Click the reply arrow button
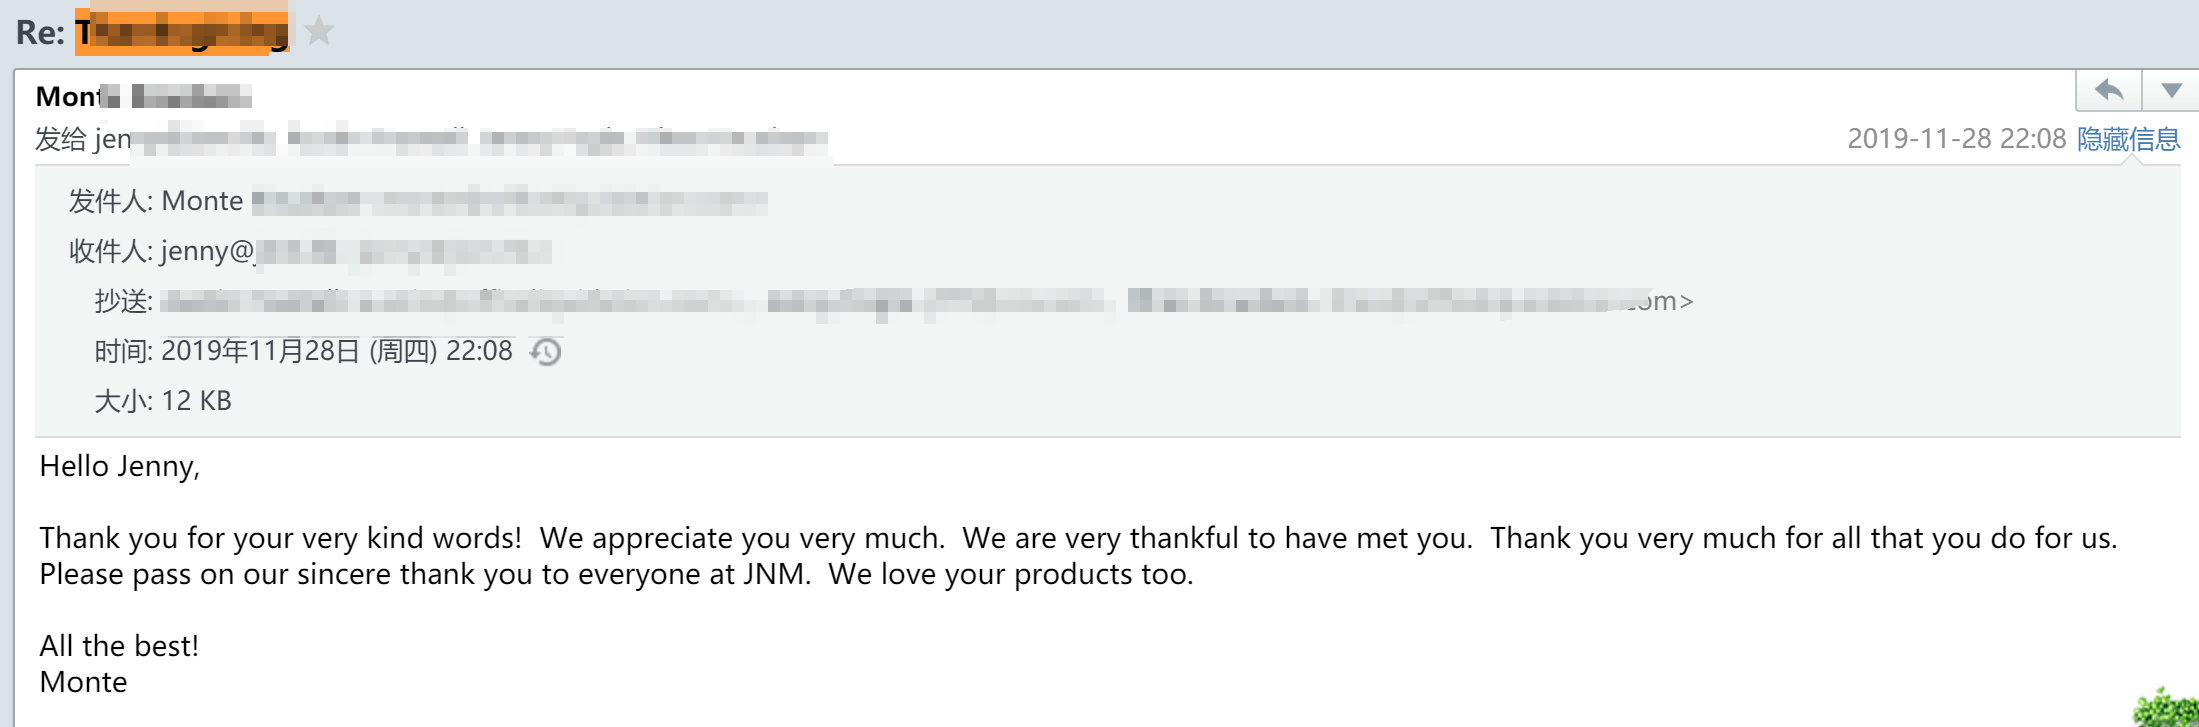 tap(2108, 91)
